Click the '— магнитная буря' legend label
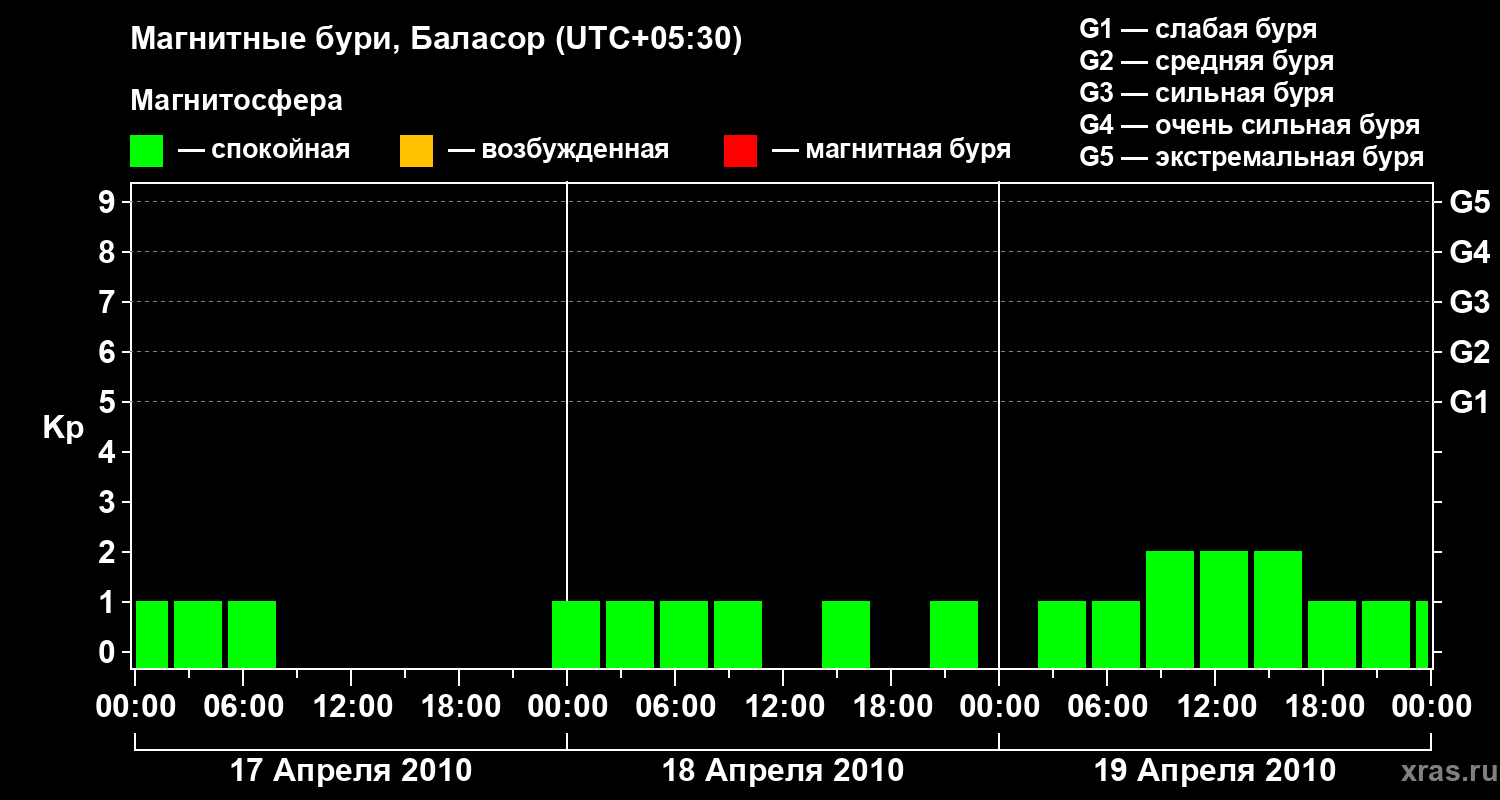 (x=891, y=151)
